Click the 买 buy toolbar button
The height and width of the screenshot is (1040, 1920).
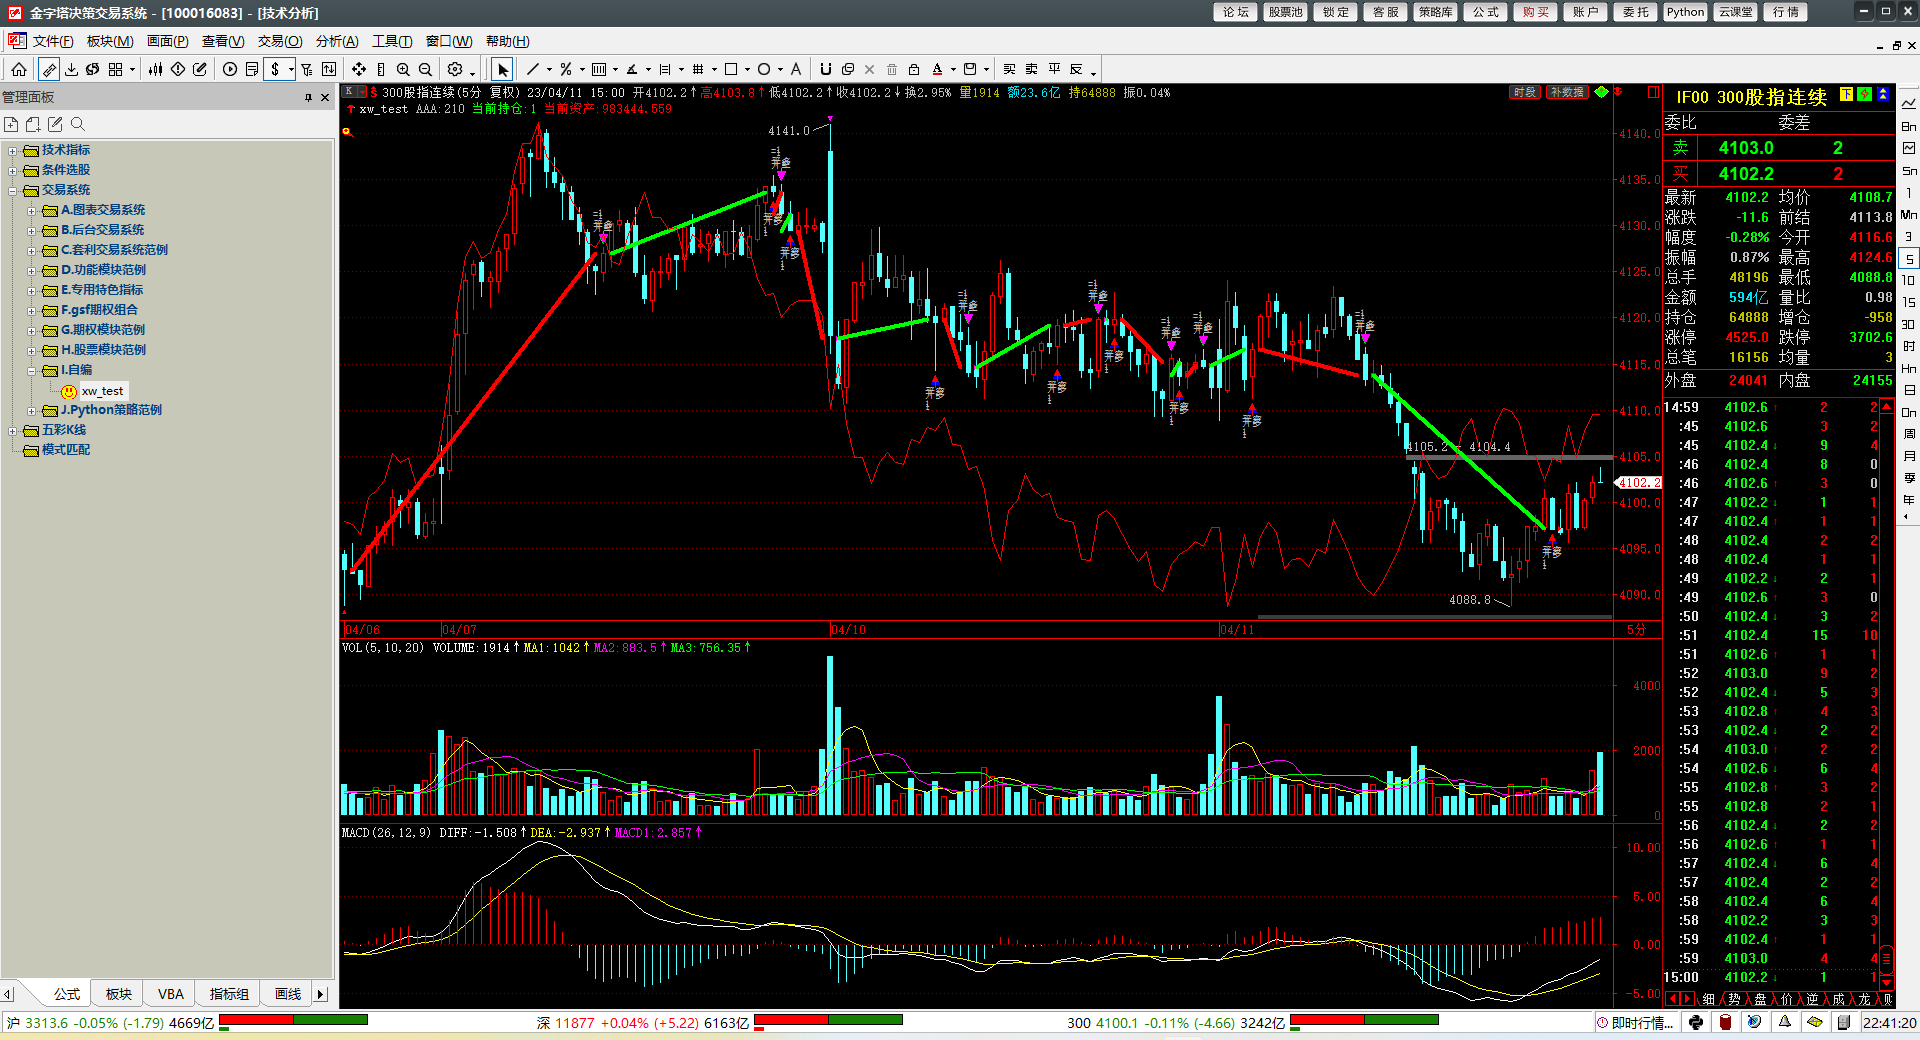click(1009, 69)
